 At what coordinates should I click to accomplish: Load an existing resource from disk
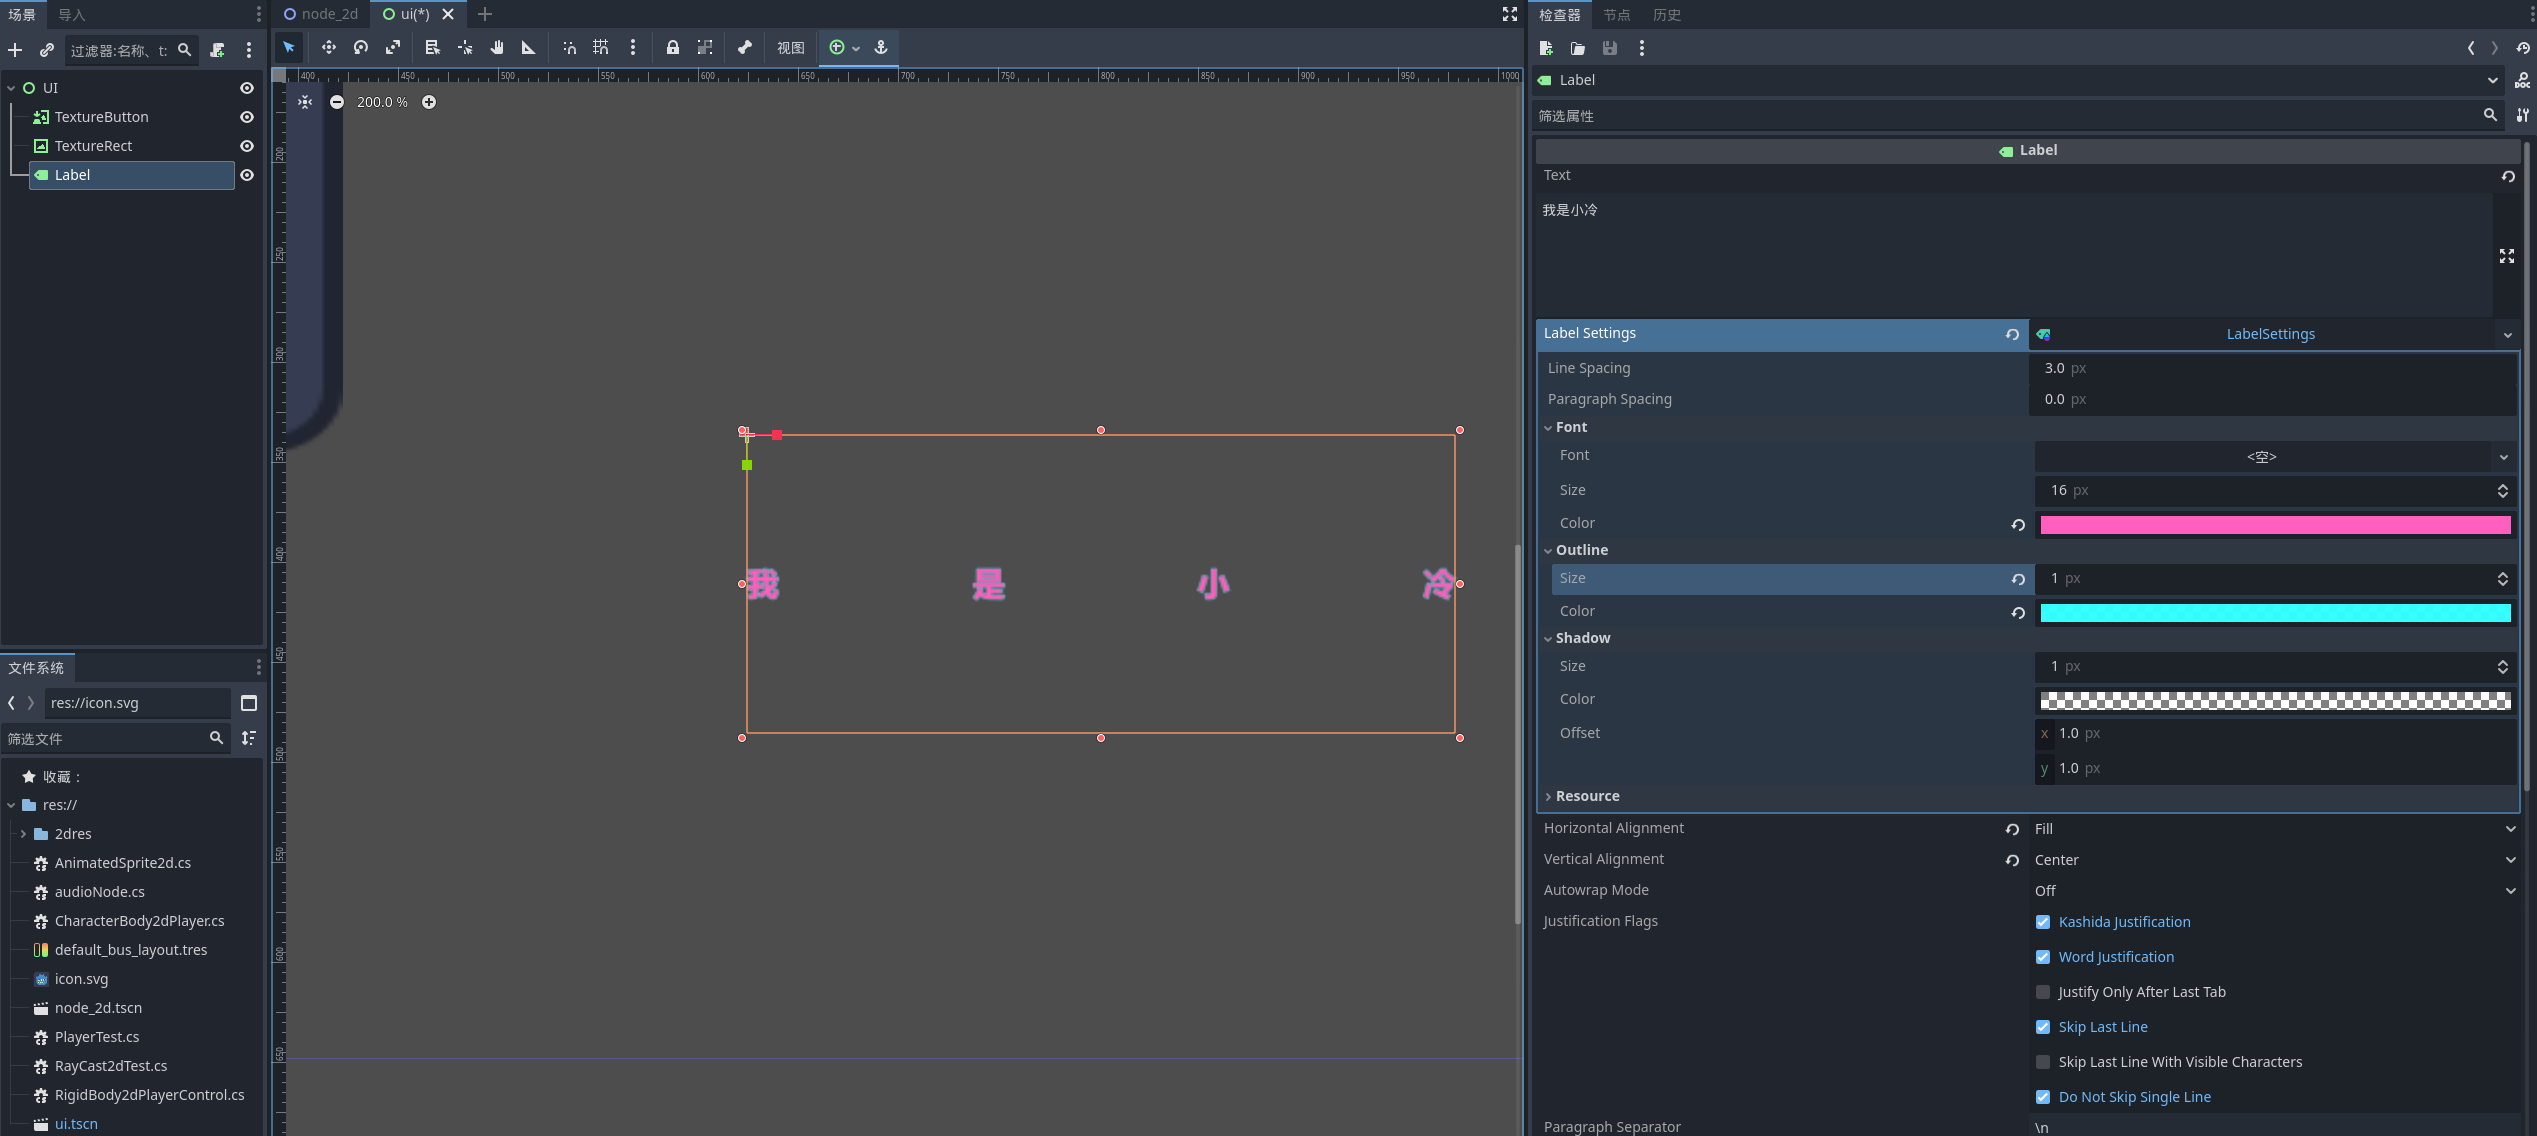(x=1578, y=48)
